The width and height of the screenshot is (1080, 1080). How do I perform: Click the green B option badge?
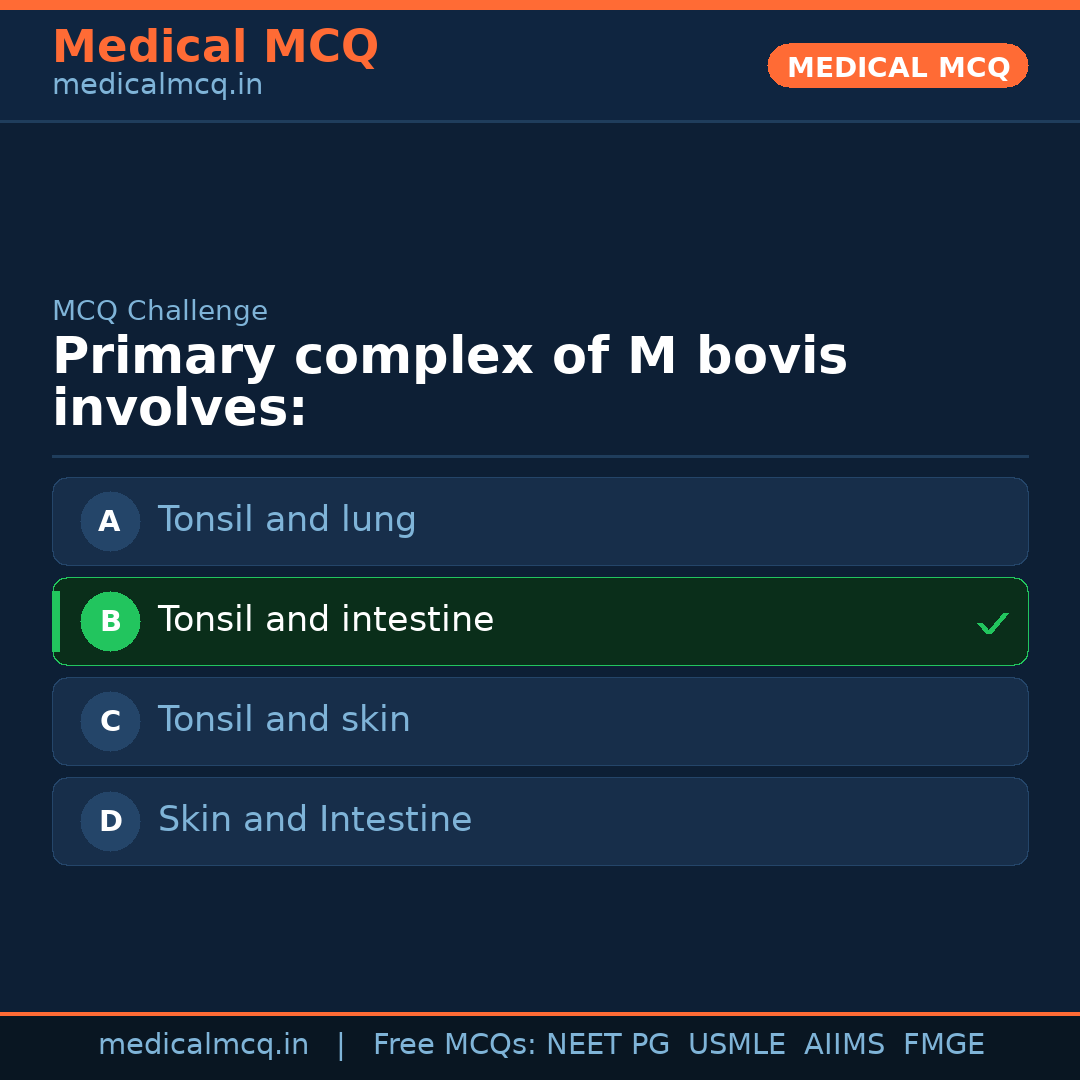point(110,621)
